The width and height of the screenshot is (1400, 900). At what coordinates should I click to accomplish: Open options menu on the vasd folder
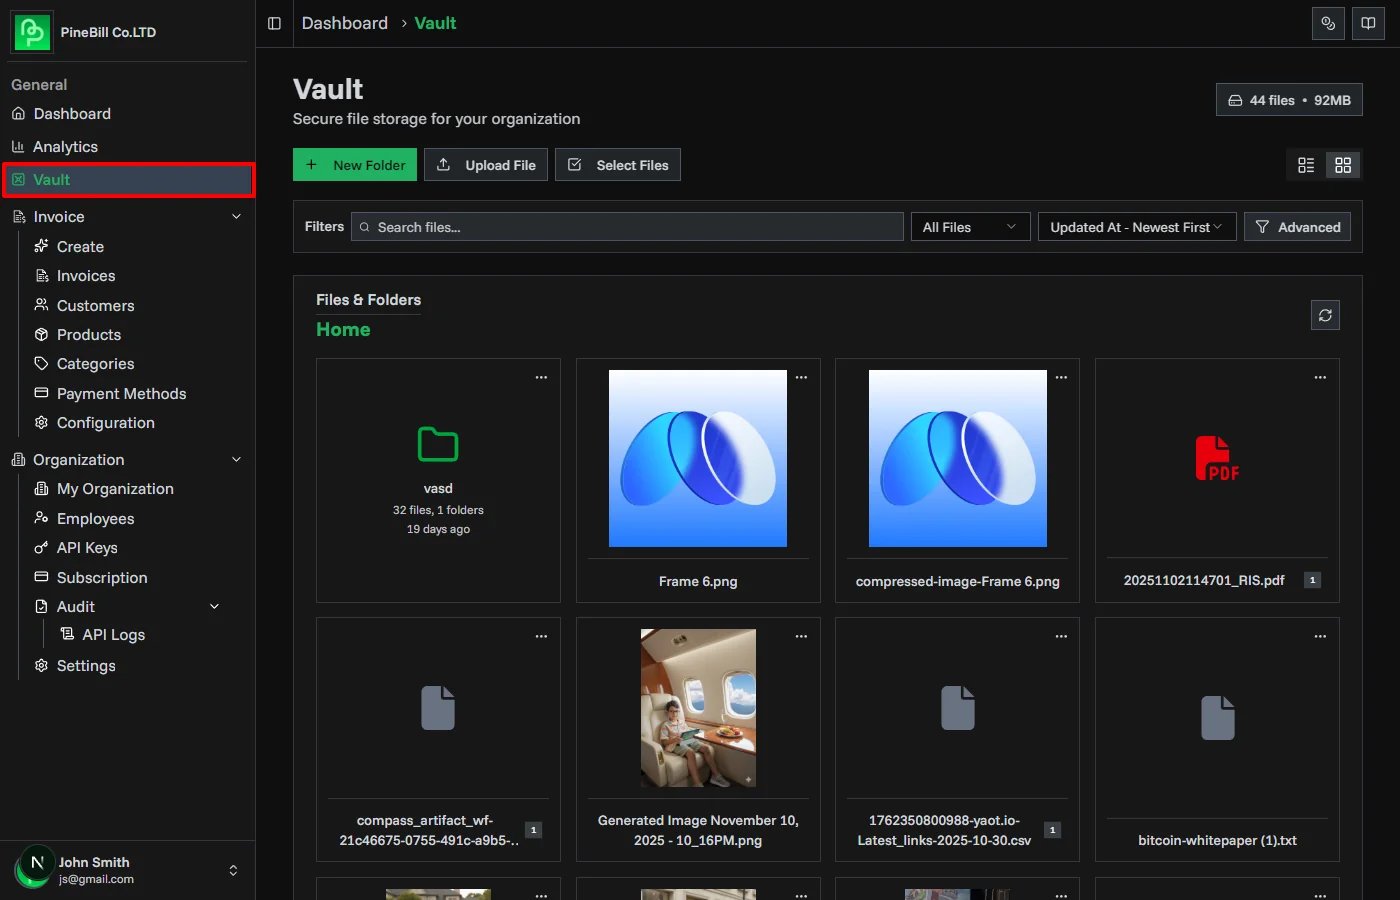[541, 377]
